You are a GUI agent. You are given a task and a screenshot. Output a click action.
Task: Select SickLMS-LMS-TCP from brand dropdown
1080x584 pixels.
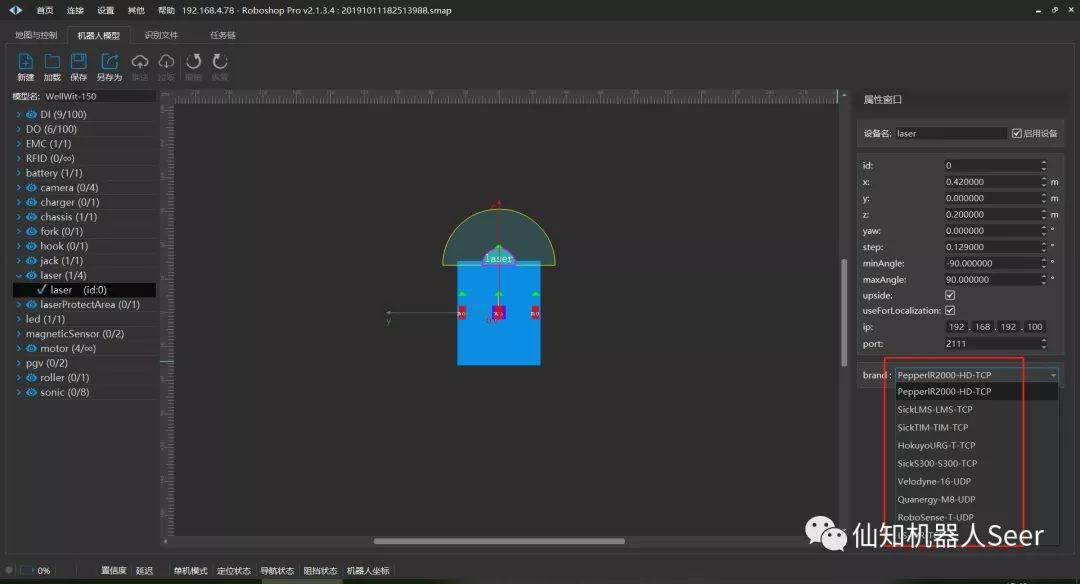pyautogui.click(x=935, y=410)
